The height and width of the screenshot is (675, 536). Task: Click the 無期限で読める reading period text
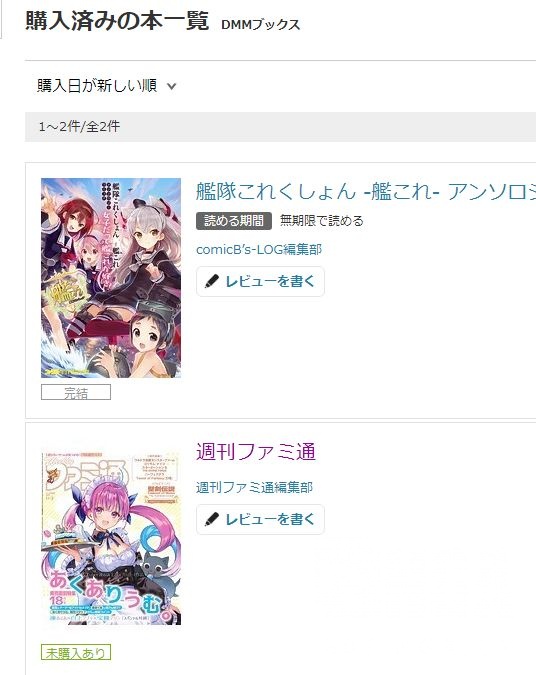click(x=322, y=221)
